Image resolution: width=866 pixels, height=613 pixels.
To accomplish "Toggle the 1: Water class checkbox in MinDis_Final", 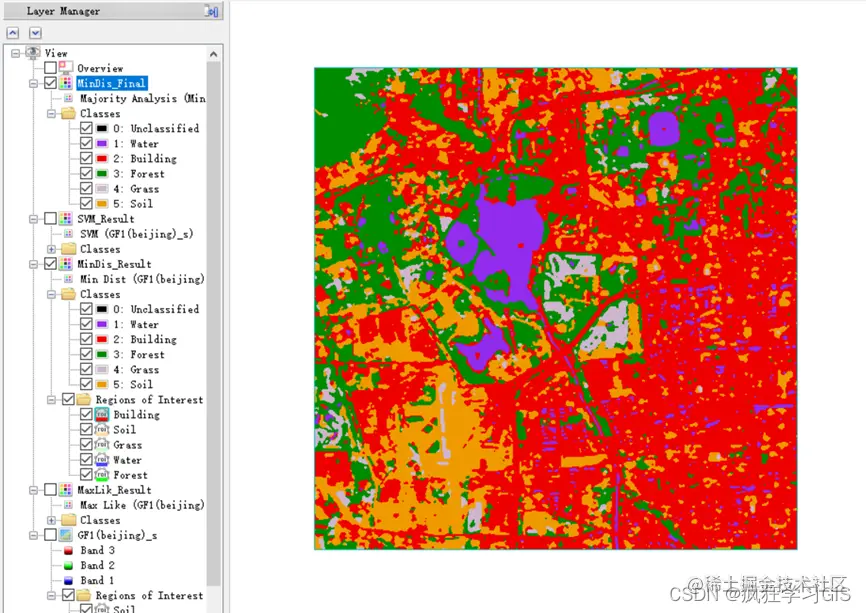I will tap(86, 144).
